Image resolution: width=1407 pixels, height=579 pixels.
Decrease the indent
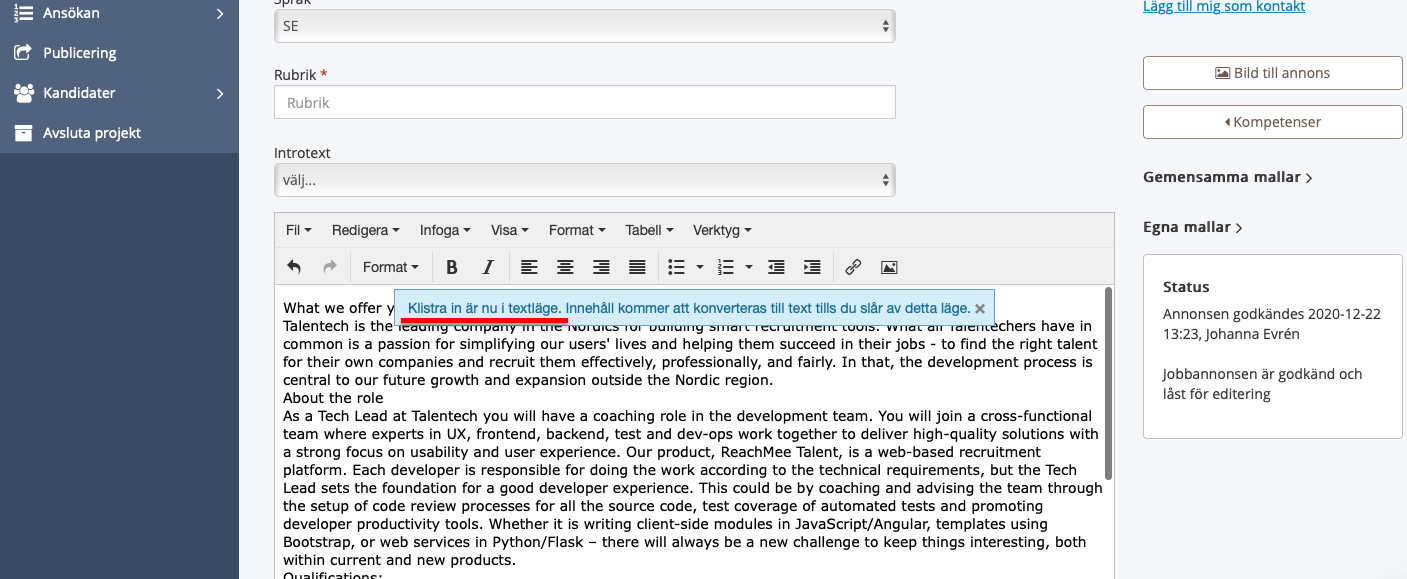point(776,267)
